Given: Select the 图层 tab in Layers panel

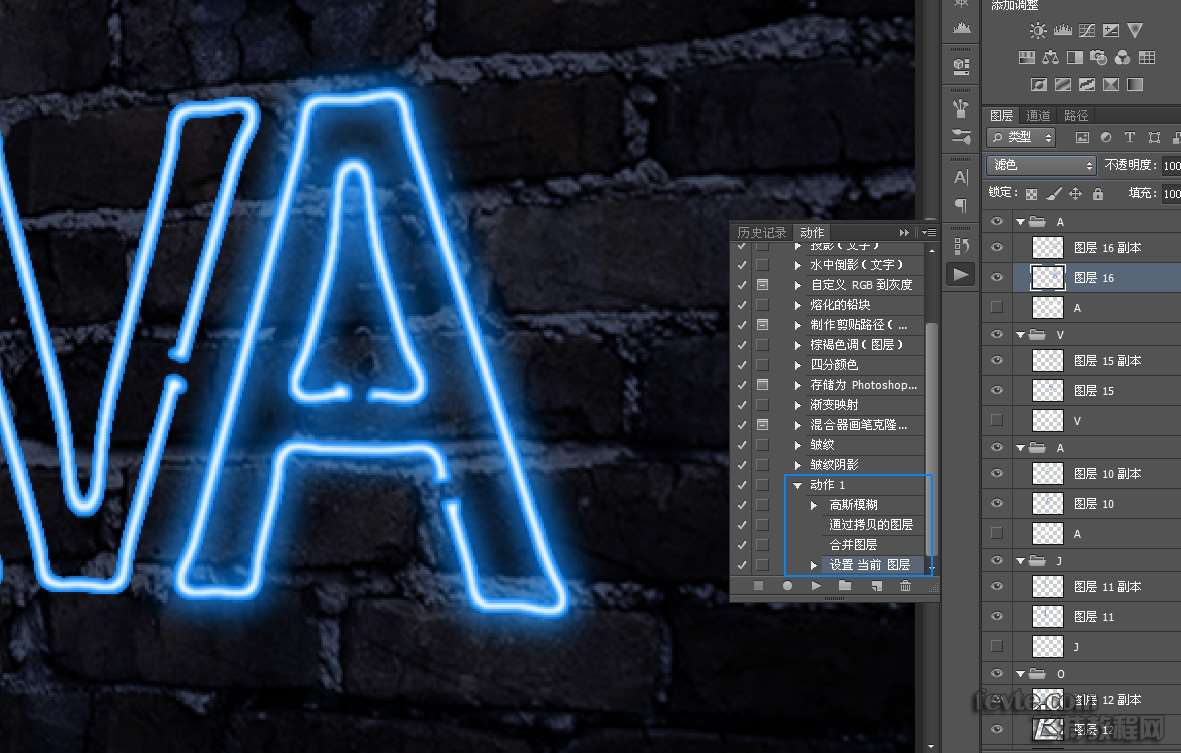Looking at the screenshot, I should point(1001,115).
